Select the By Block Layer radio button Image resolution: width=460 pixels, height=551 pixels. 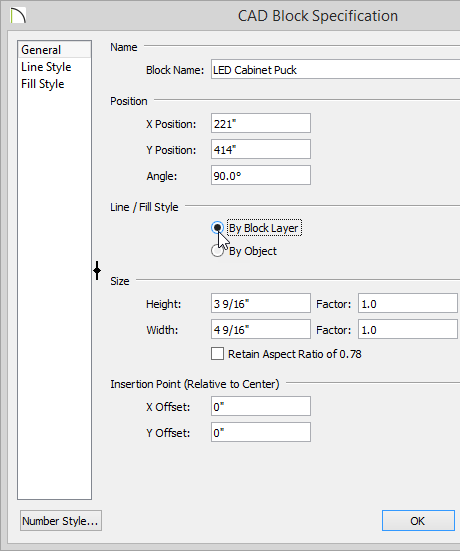[x=218, y=228]
